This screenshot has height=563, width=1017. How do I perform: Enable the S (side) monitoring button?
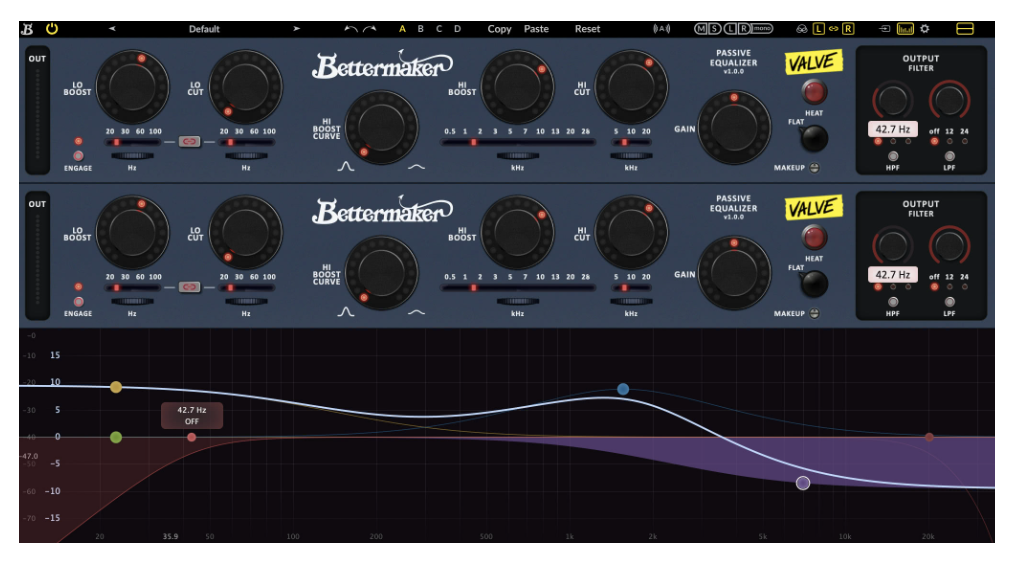pos(714,29)
